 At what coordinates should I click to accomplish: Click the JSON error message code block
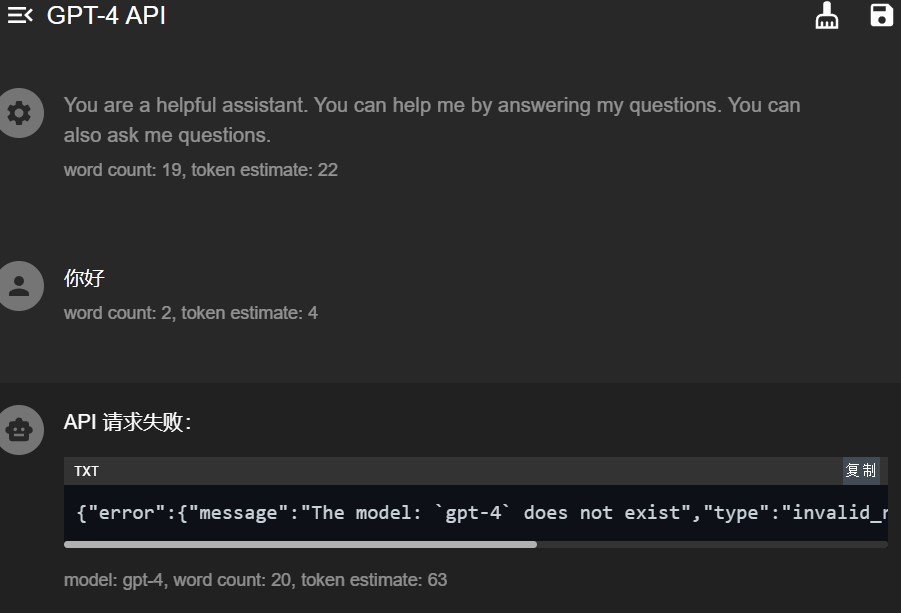(476, 512)
